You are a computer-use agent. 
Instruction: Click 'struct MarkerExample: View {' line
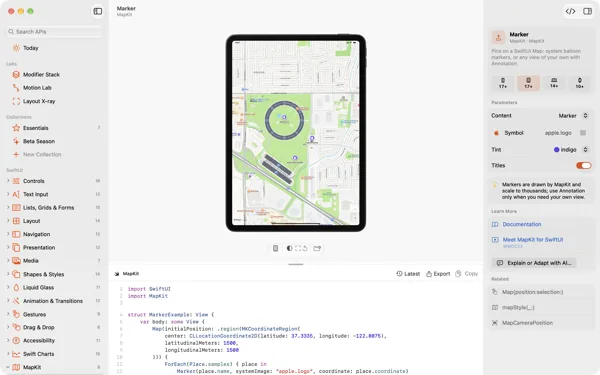pyautogui.click(x=171, y=315)
